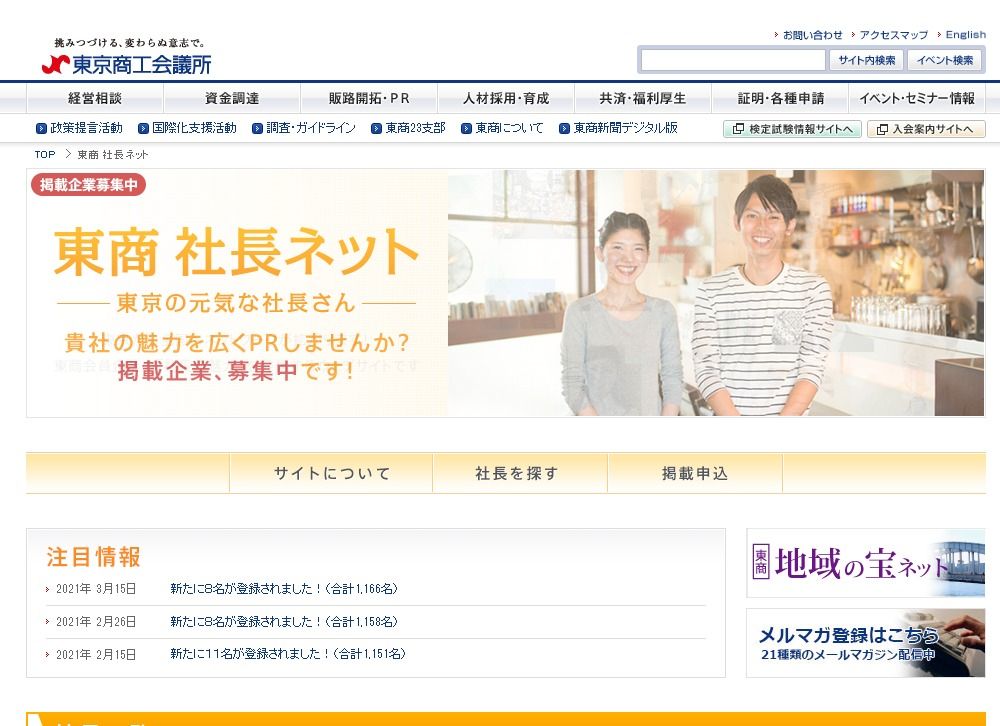
Task: Click the 掲載企業募集中 badge on banner
Action: pos(89,185)
